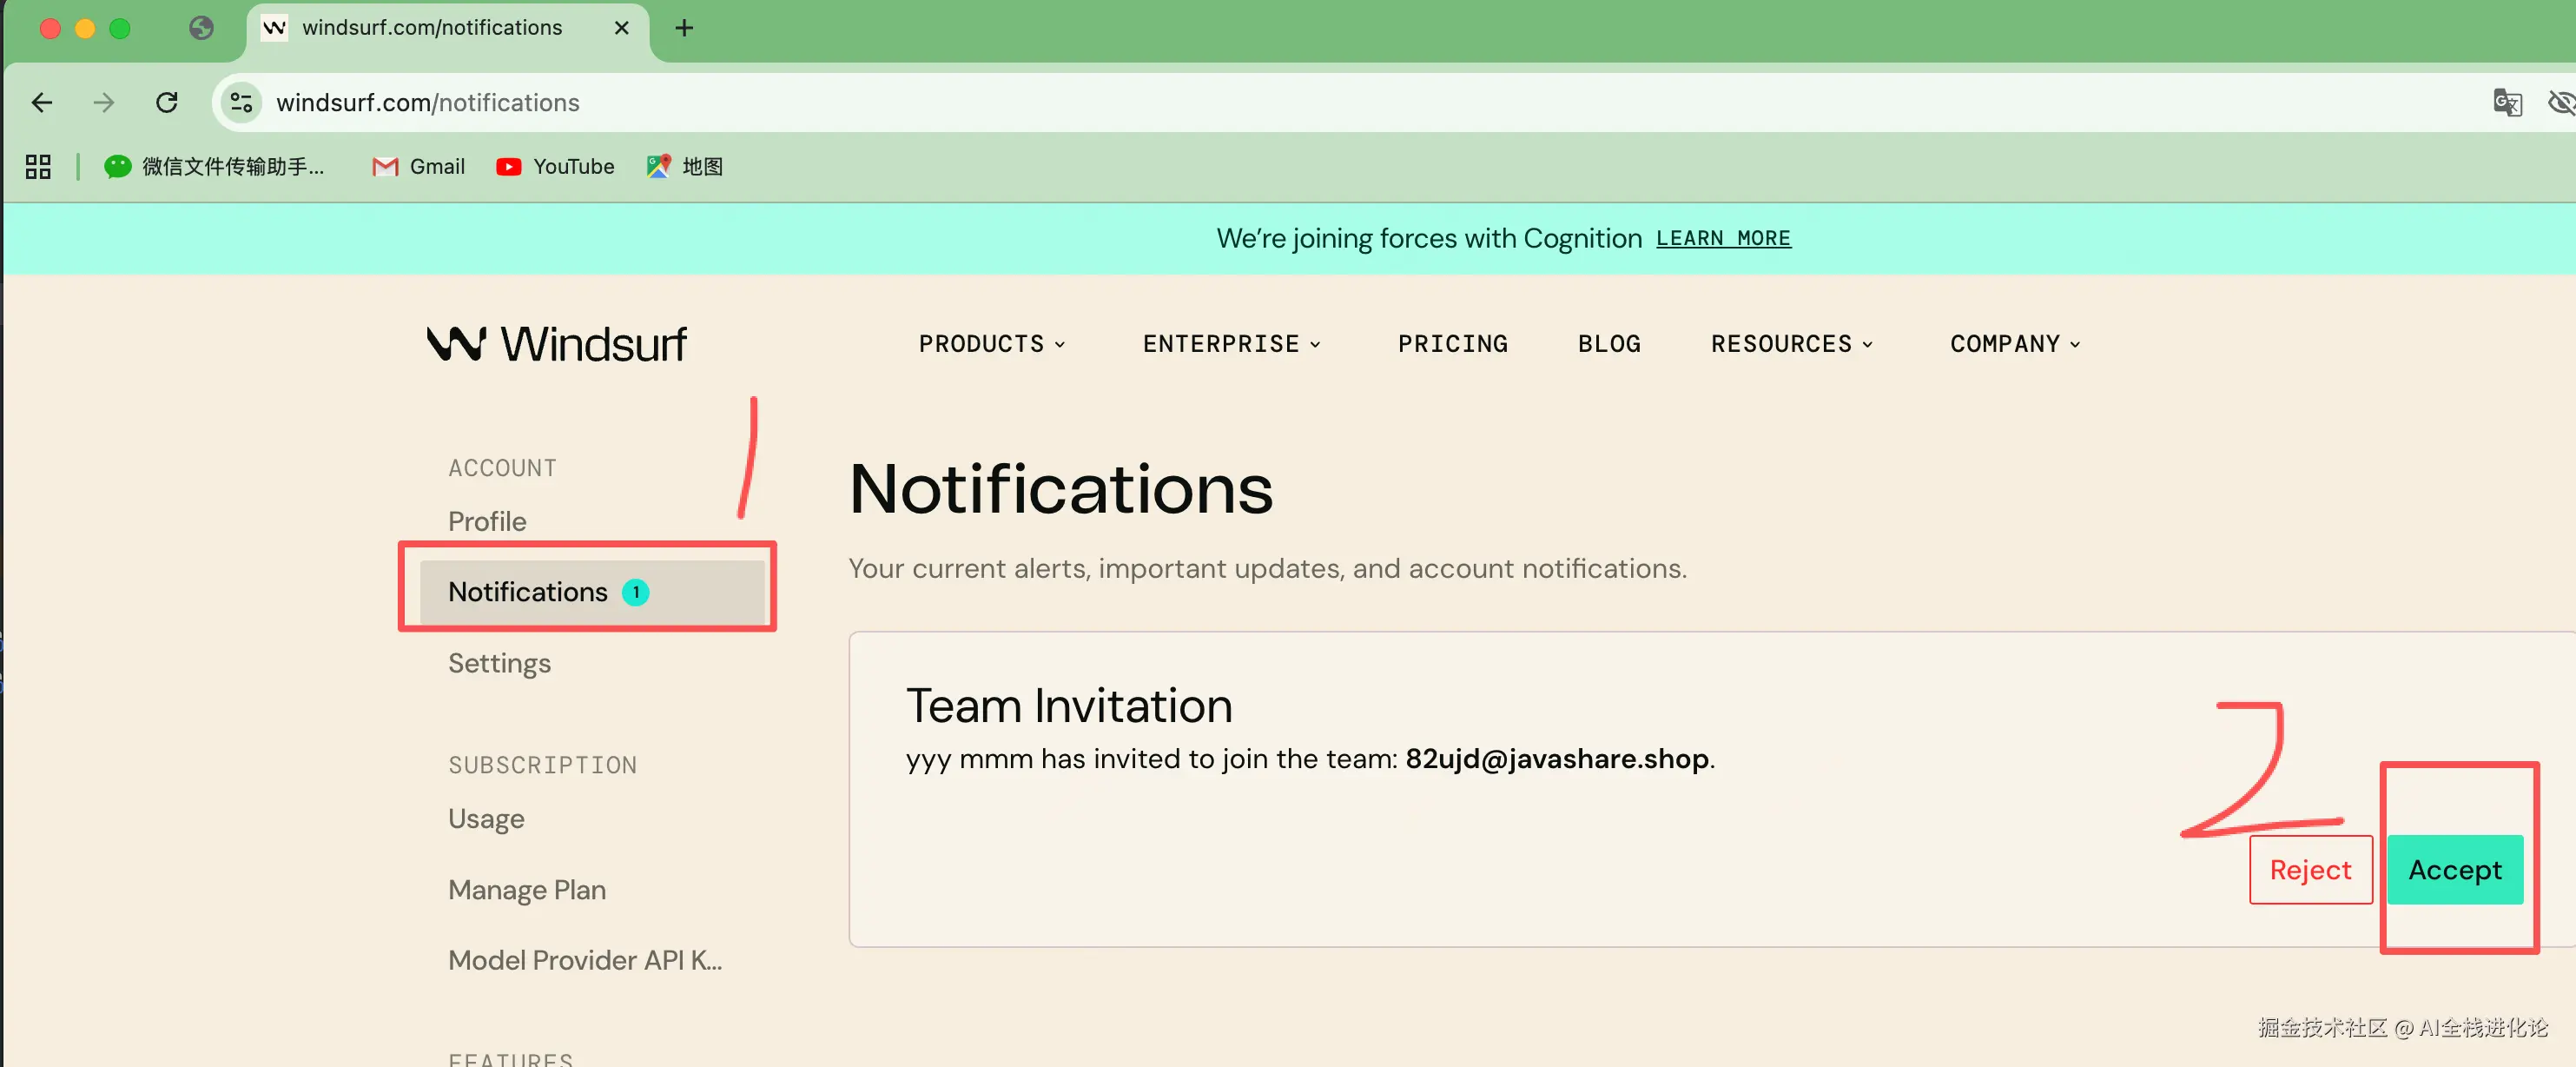Expand the Products dropdown menu
Screen dimensions: 2576x1067
(991, 344)
